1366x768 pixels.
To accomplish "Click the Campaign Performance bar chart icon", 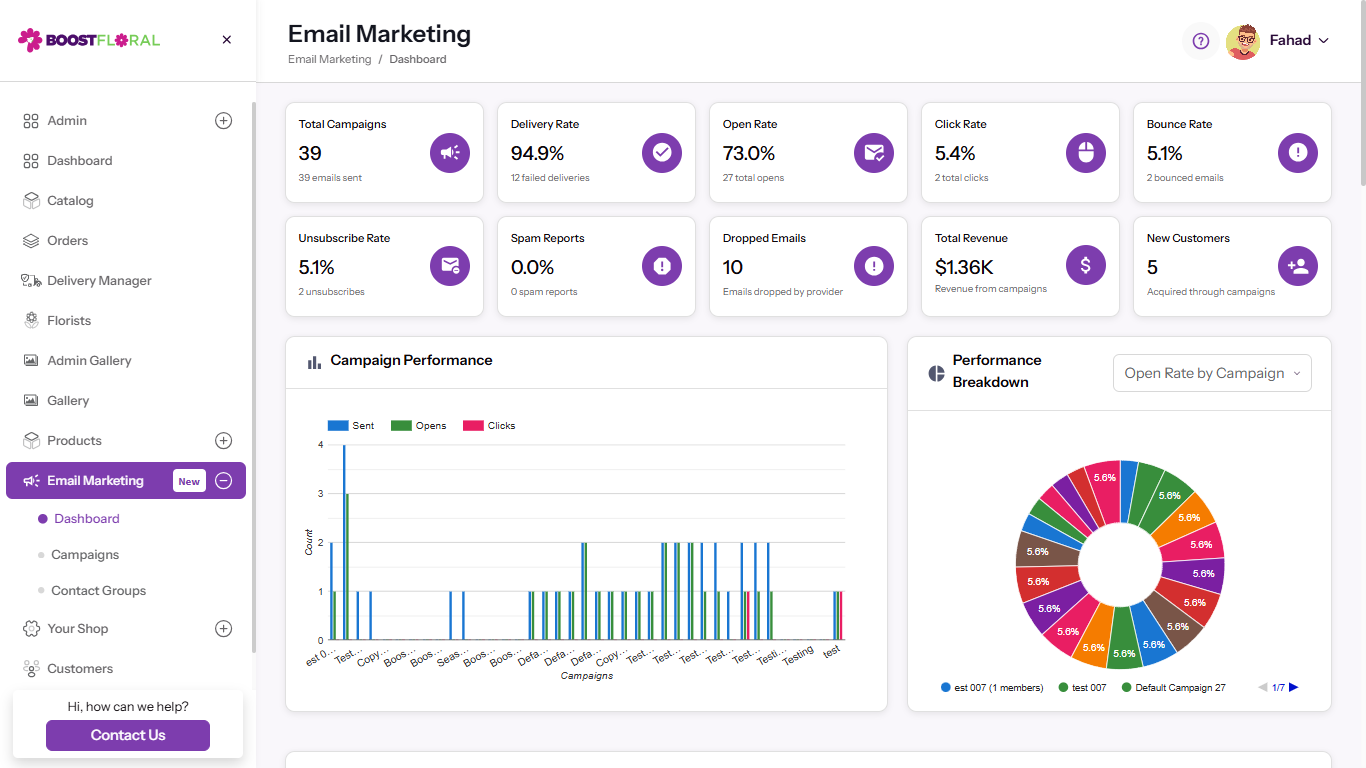I will coord(314,362).
